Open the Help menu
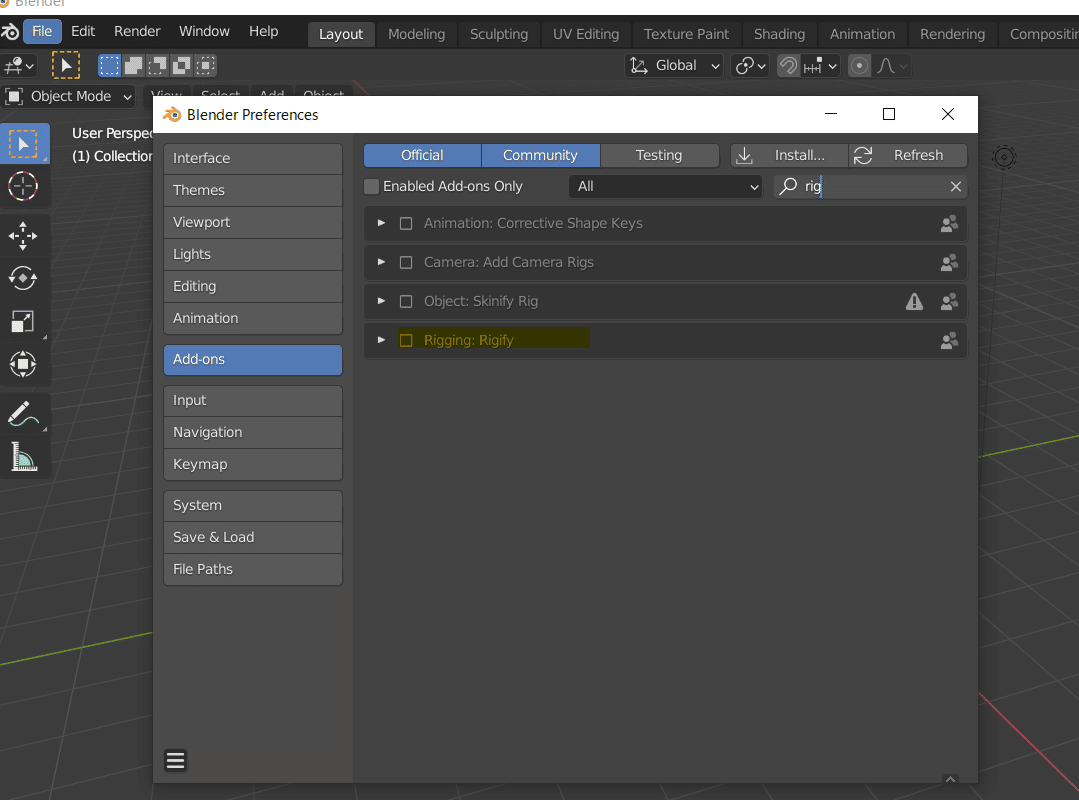The width and height of the screenshot is (1079, 800). pos(264,32)
